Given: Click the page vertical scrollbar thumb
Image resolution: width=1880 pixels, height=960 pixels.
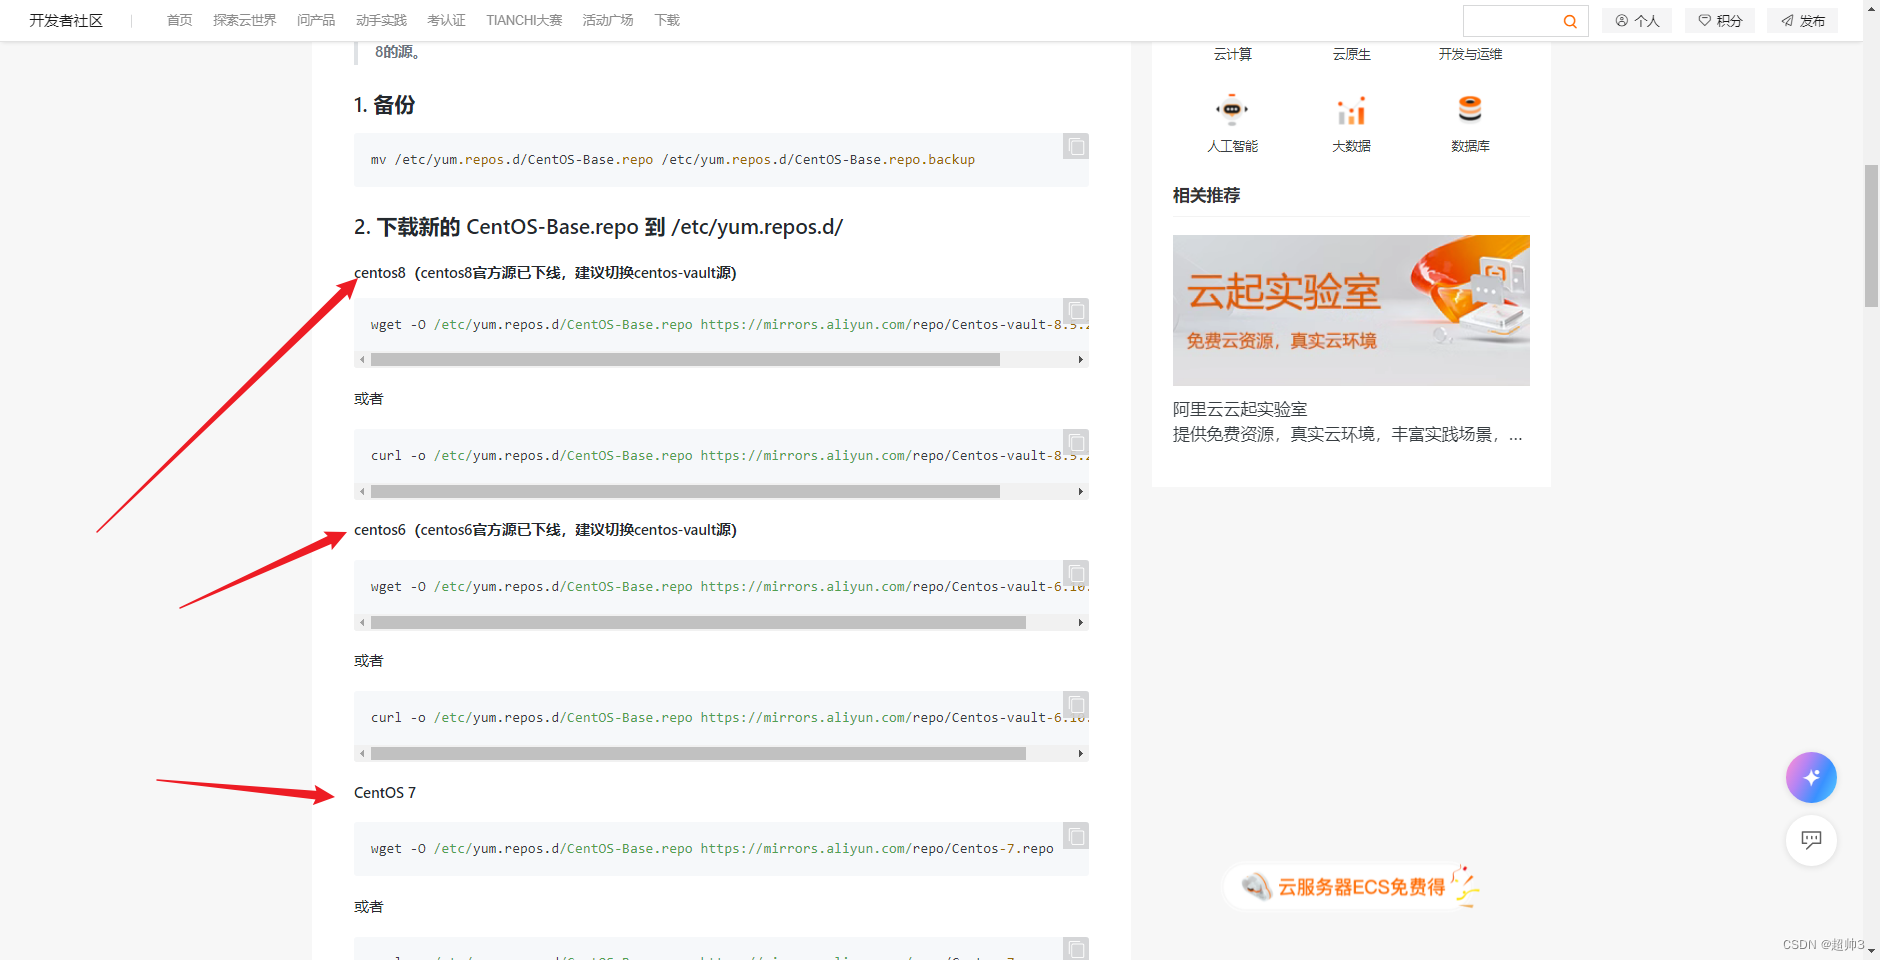Looking at the screenshot, I should [x=1871, y=236].
